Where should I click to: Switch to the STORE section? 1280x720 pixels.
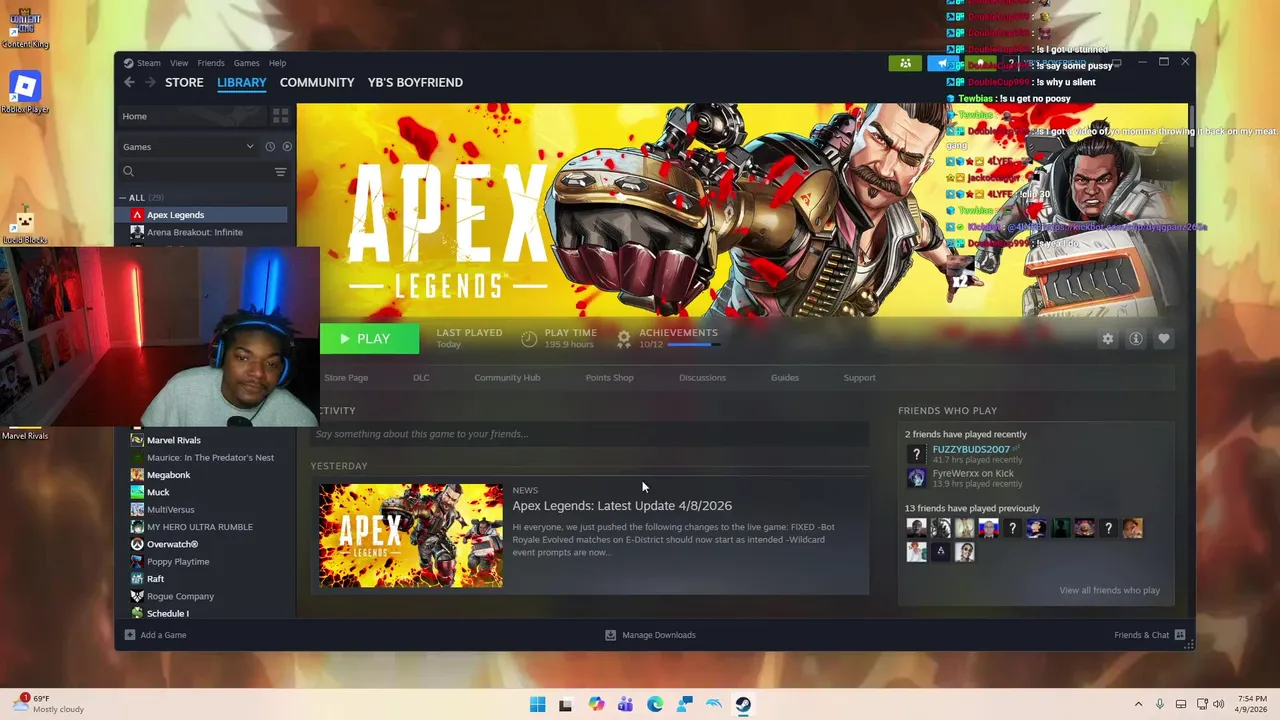click(x=184, y=82)
